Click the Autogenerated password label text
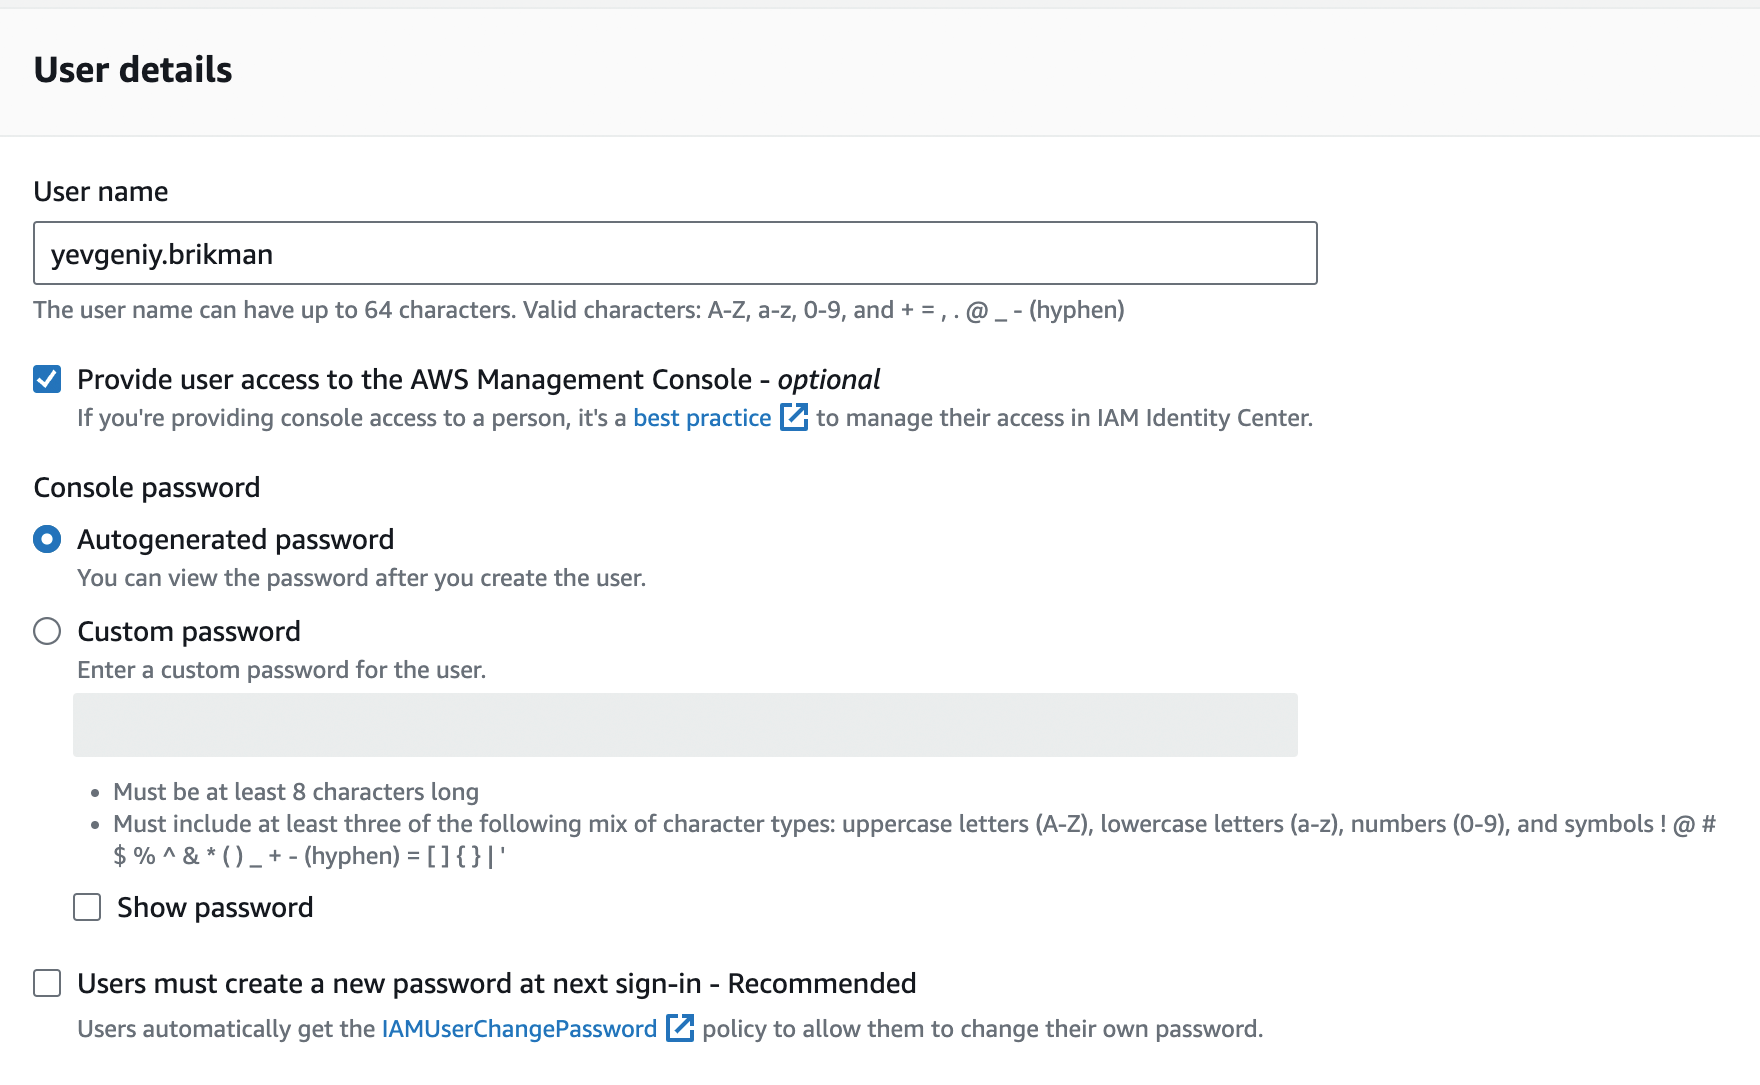Image resolution: width=1760 pixels, height=1085 pixels. click(x=235, y=540)
